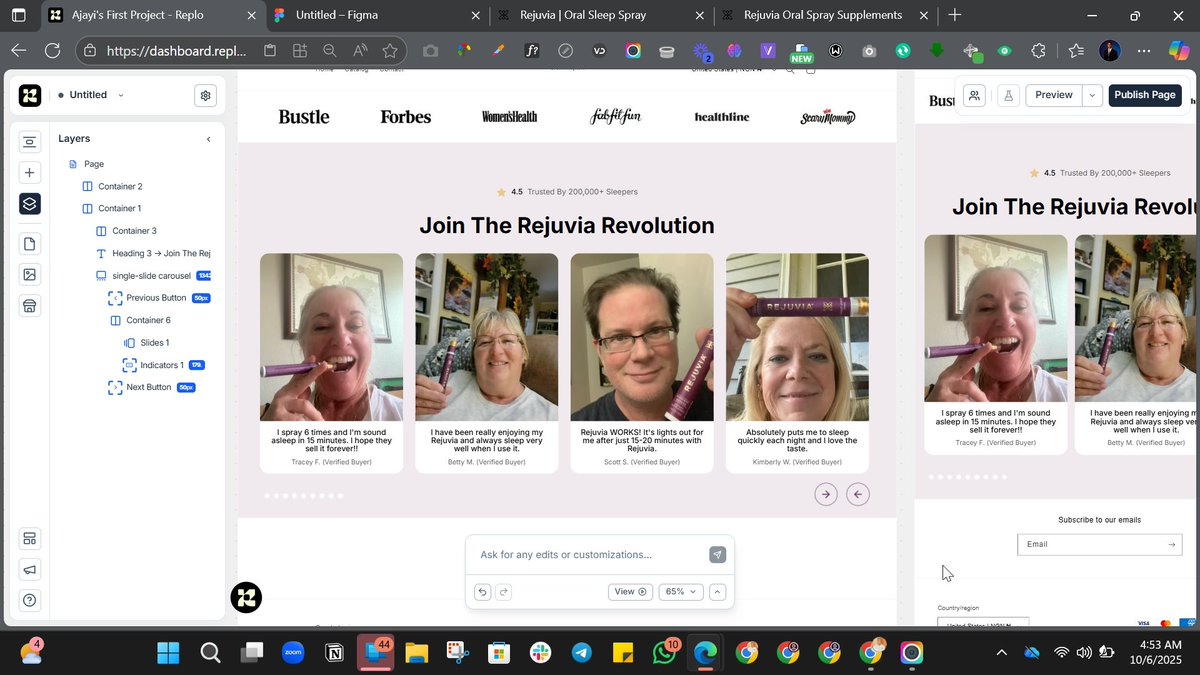
Task: Click the floating Replo badge on canvas
Action: pyautogui.click(x=246, y=598)
